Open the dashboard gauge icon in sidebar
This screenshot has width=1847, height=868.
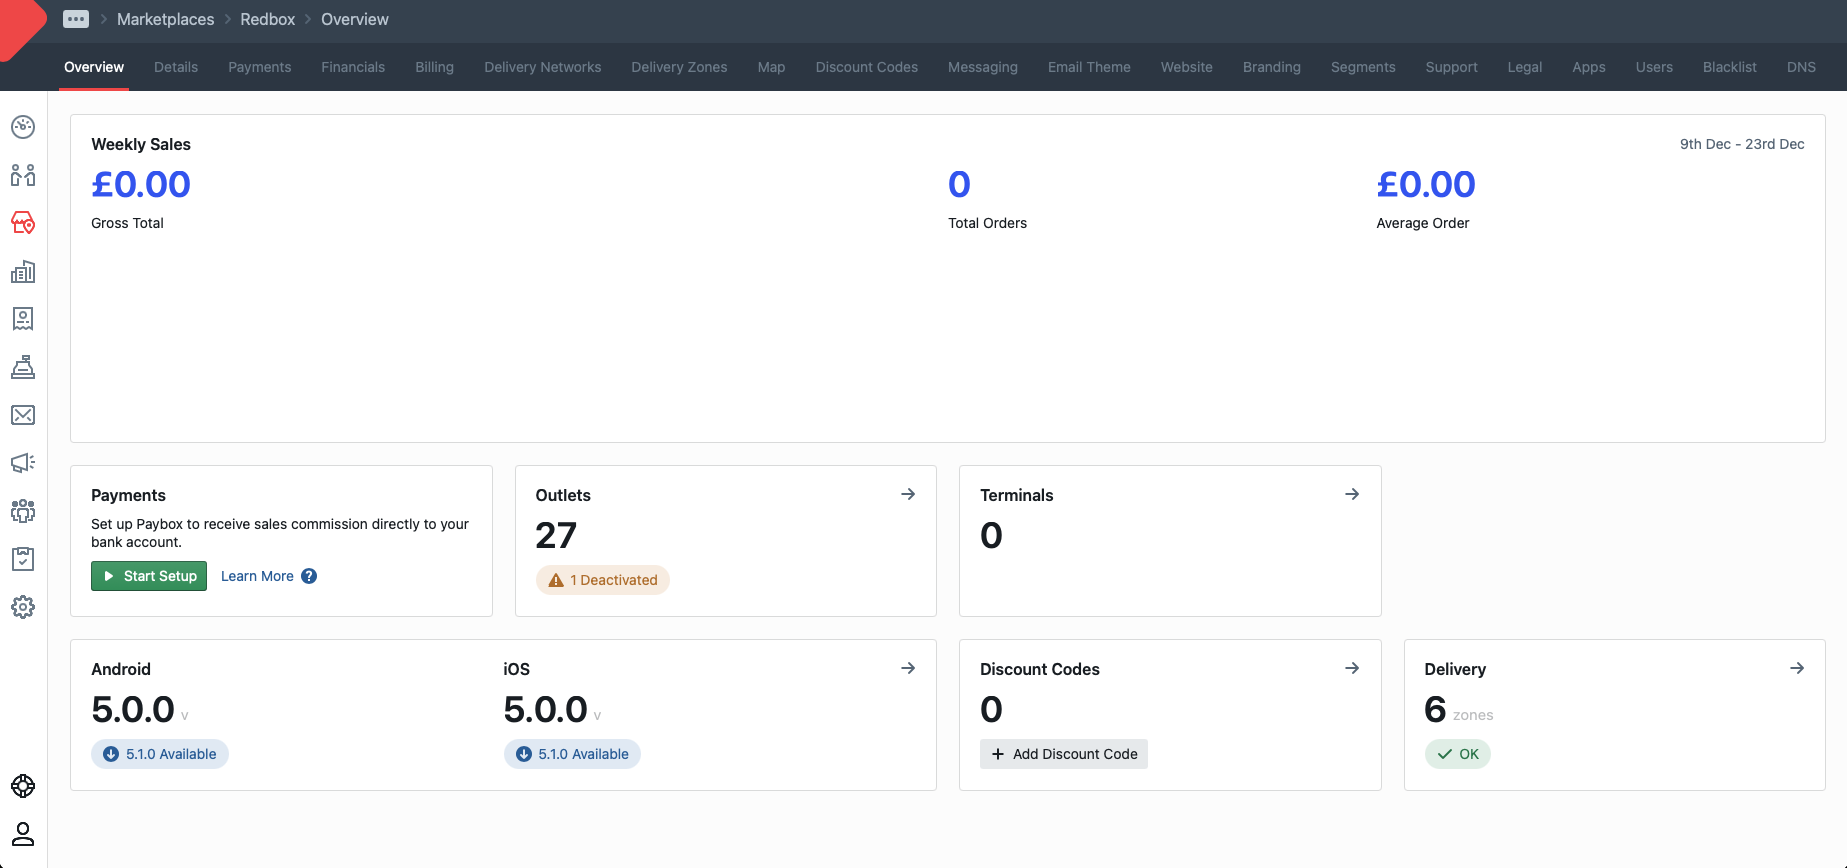[23, 127]
